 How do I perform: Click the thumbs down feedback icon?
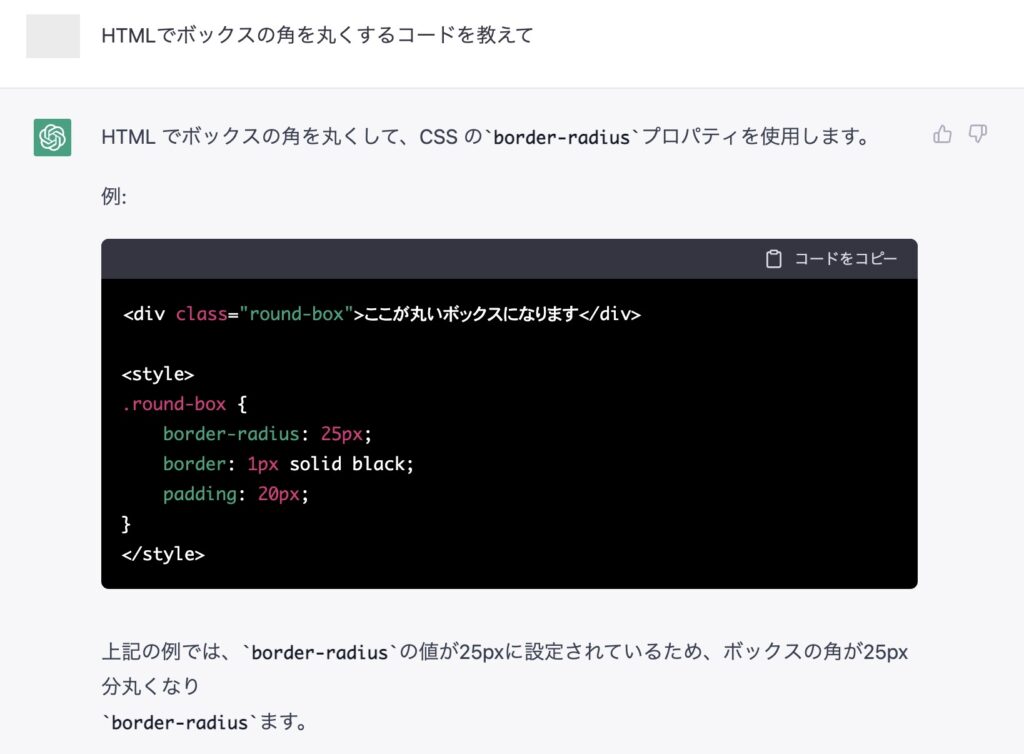click(978, 134)
